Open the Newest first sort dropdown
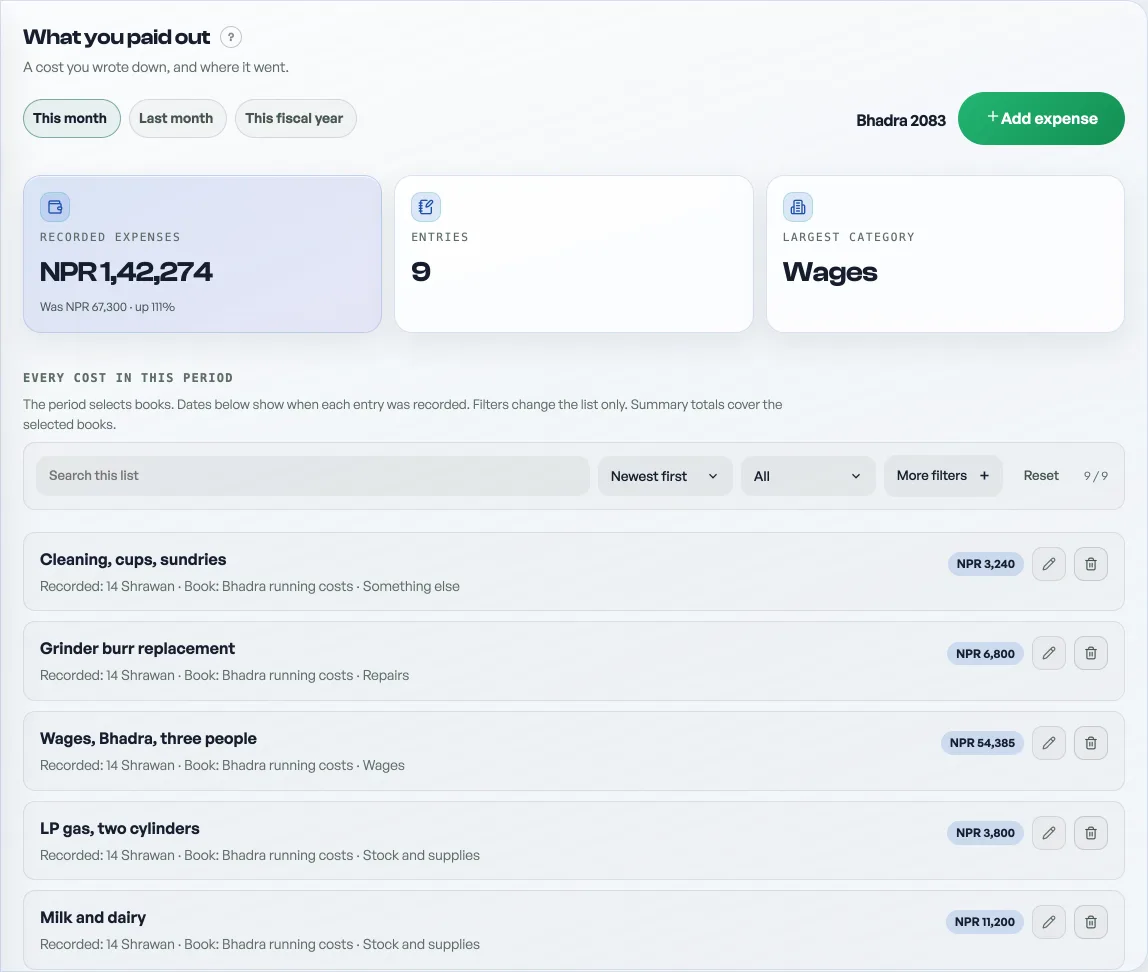Image resolution: width=1148 pixels, height=972 pixels. click(x=665, y=476)
